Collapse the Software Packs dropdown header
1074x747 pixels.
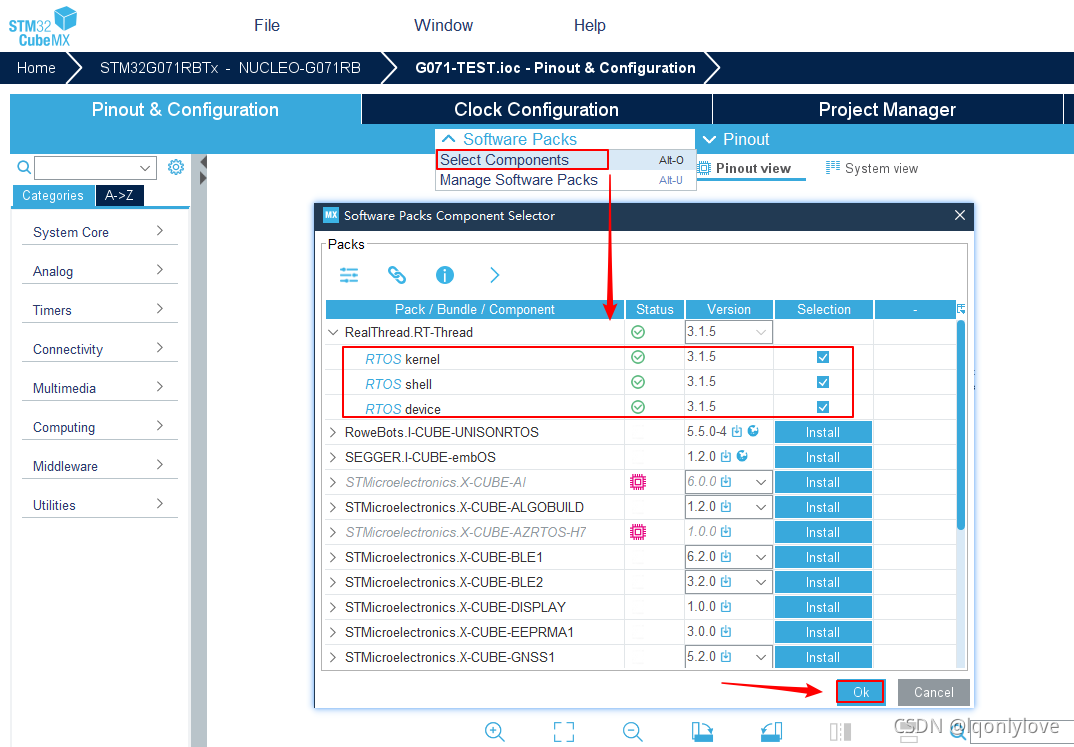pos(565,139)
